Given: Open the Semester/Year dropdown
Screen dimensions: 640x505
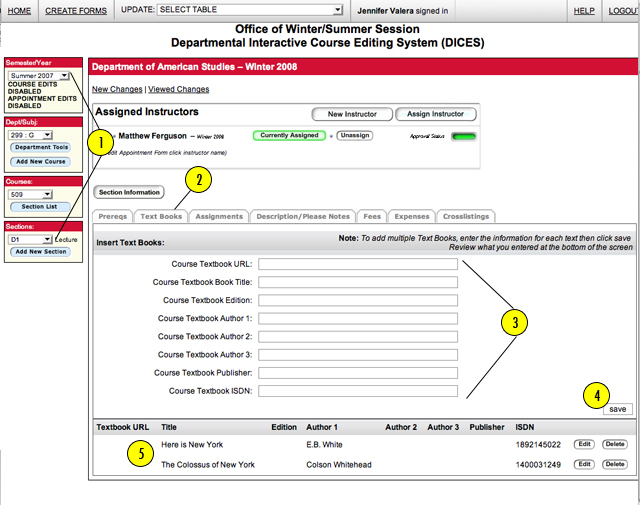Looking at the screenshot, I should tap(39, 76).
